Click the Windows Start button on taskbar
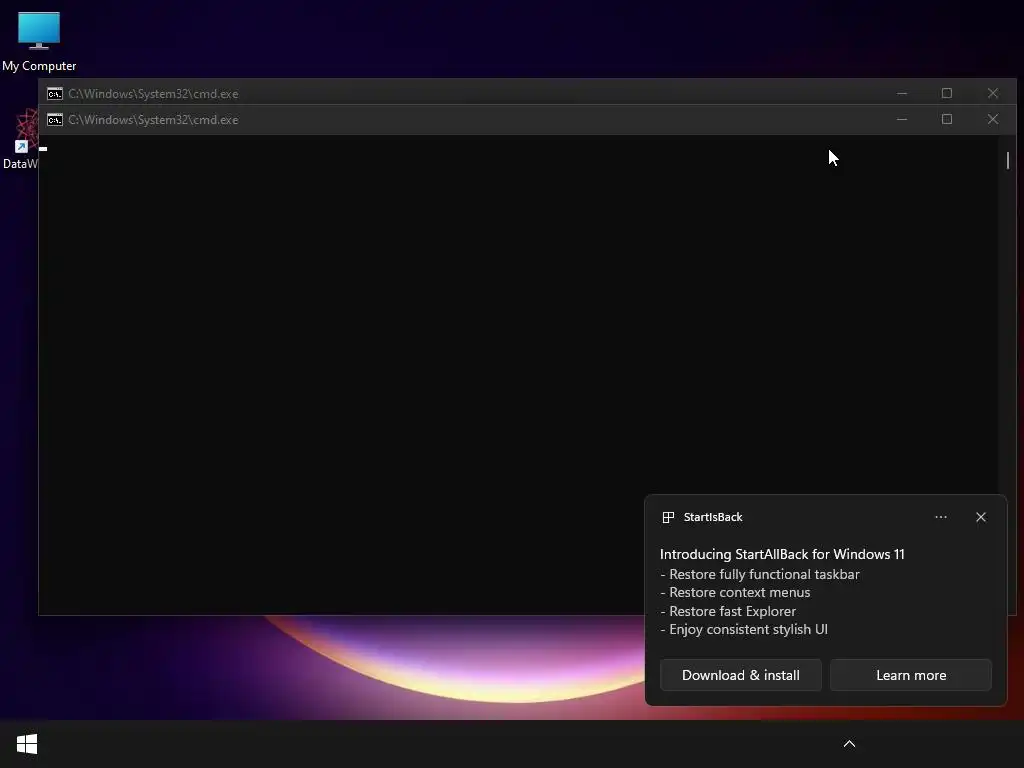 coord(27,744)
